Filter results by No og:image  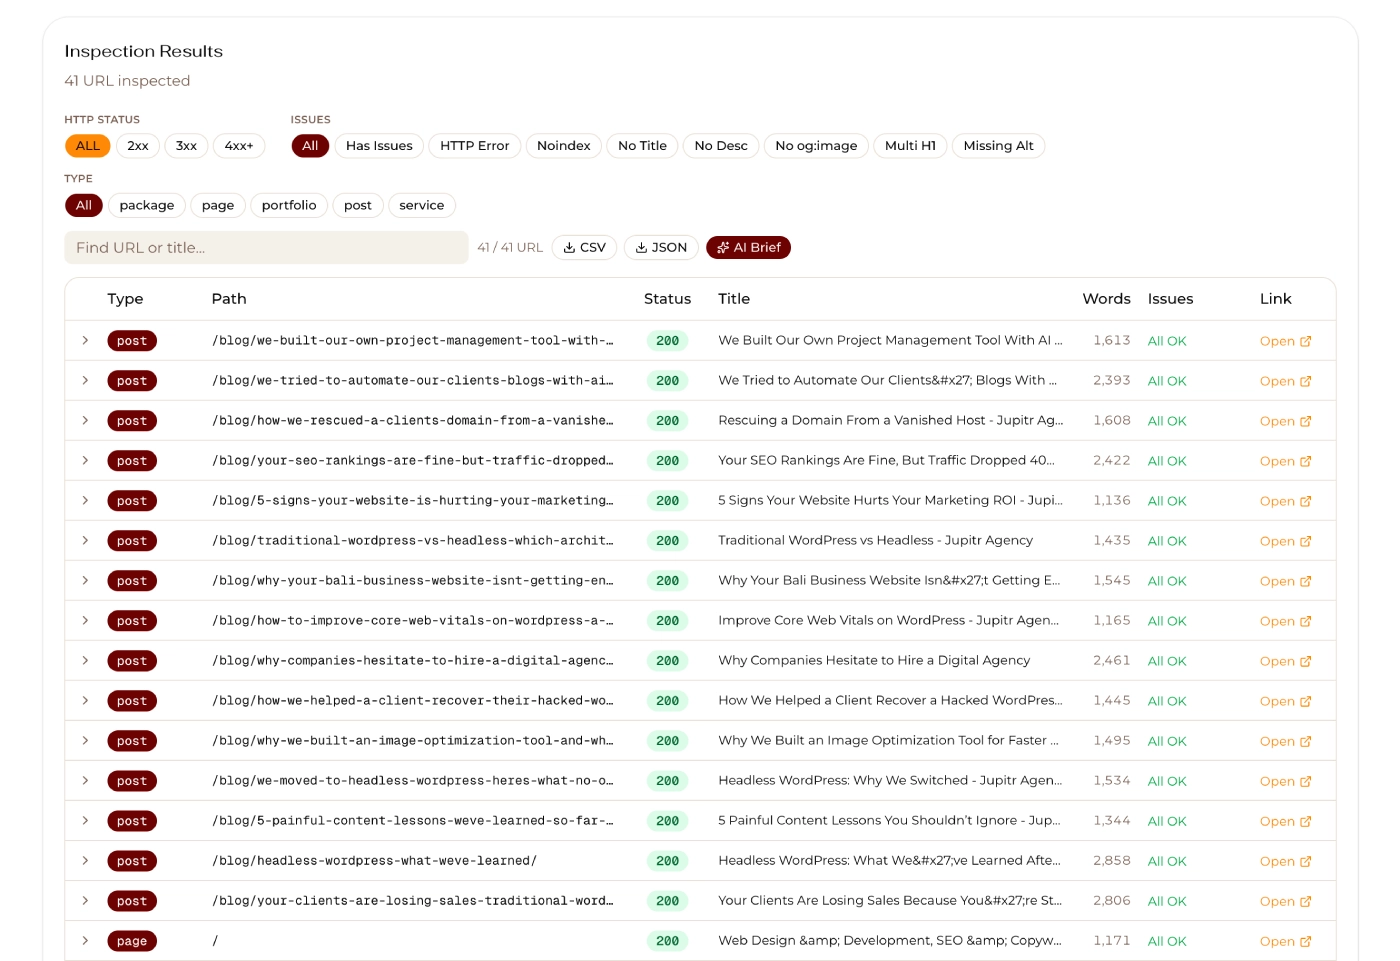pyautogui.click(x=816, y=146)
